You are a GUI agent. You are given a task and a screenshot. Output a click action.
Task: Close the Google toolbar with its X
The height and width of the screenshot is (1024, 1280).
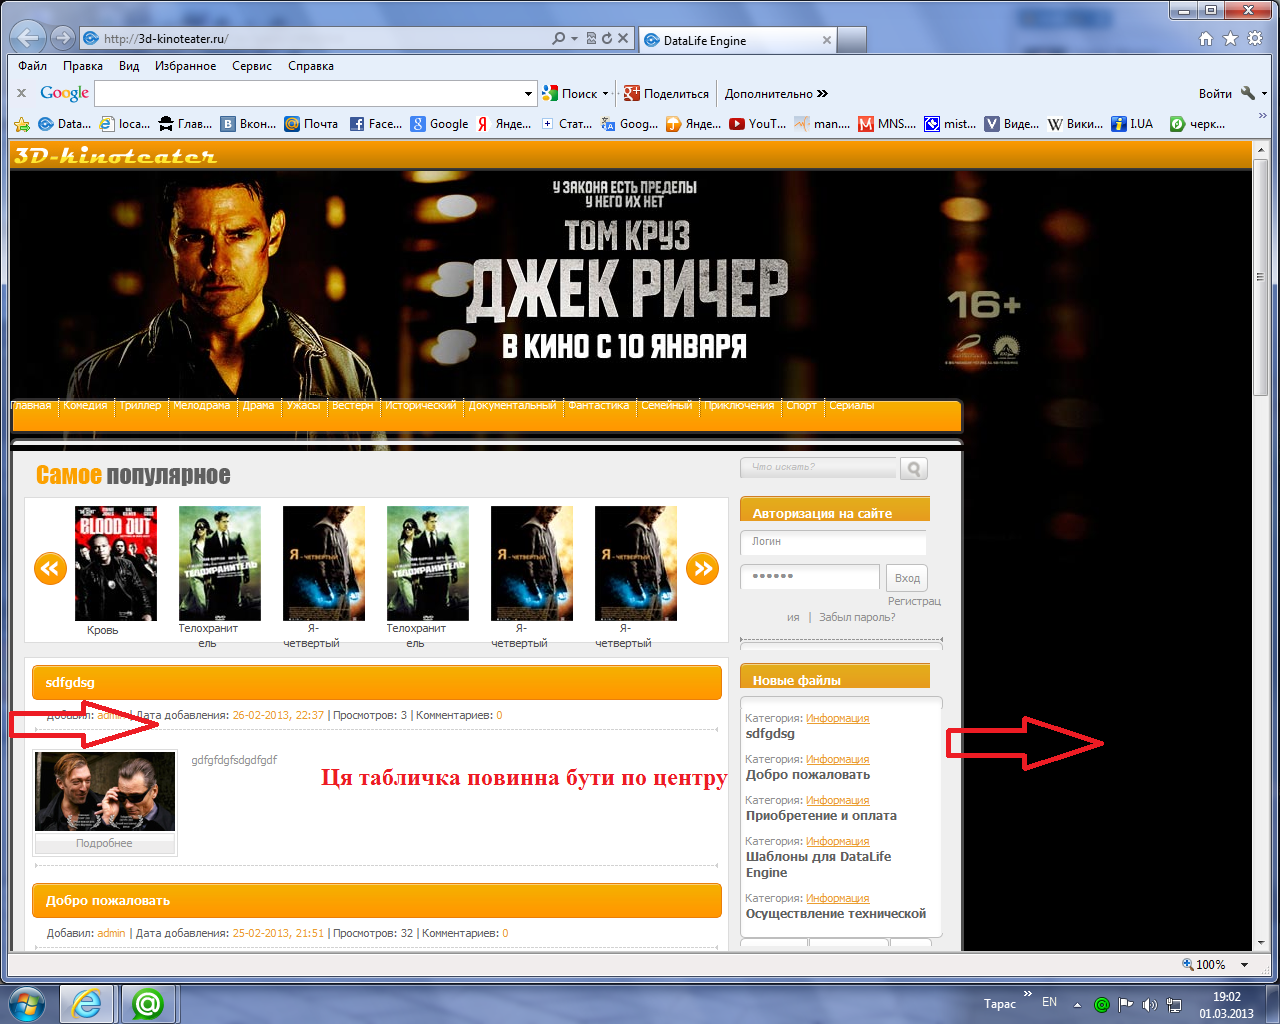point(21,93)
